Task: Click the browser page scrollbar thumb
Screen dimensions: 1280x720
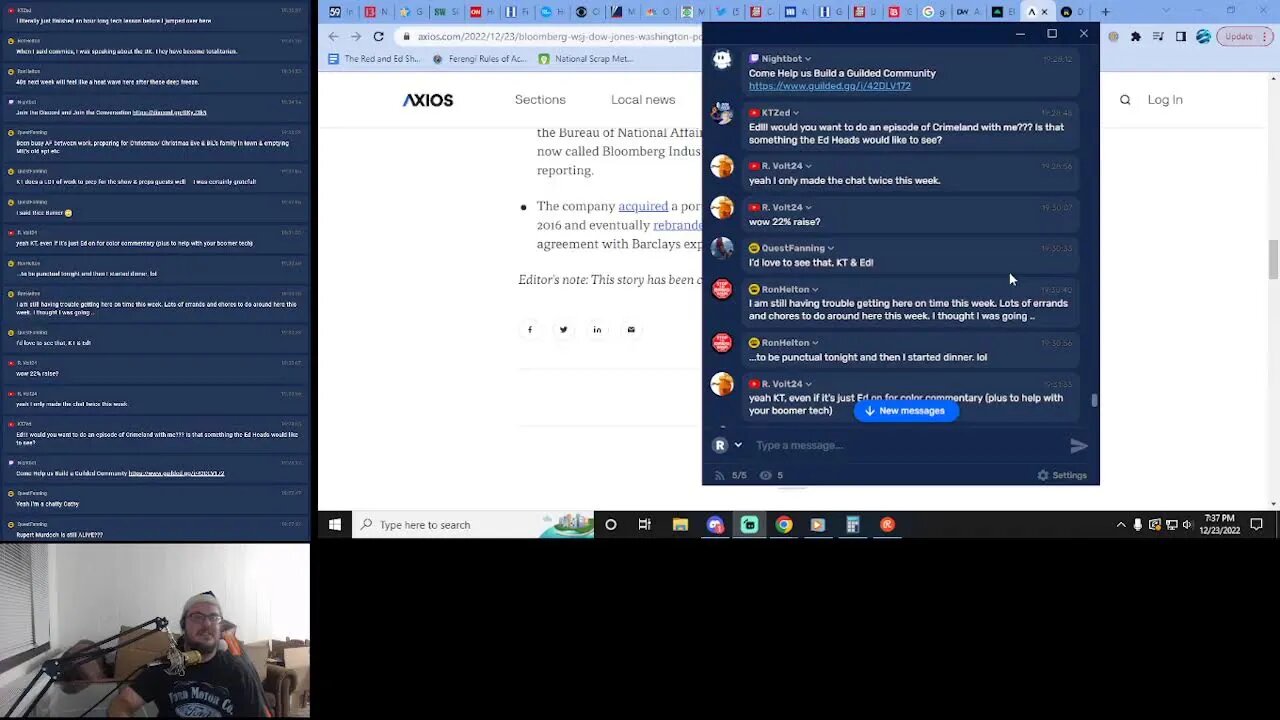Action: (x=1273, y=260)
